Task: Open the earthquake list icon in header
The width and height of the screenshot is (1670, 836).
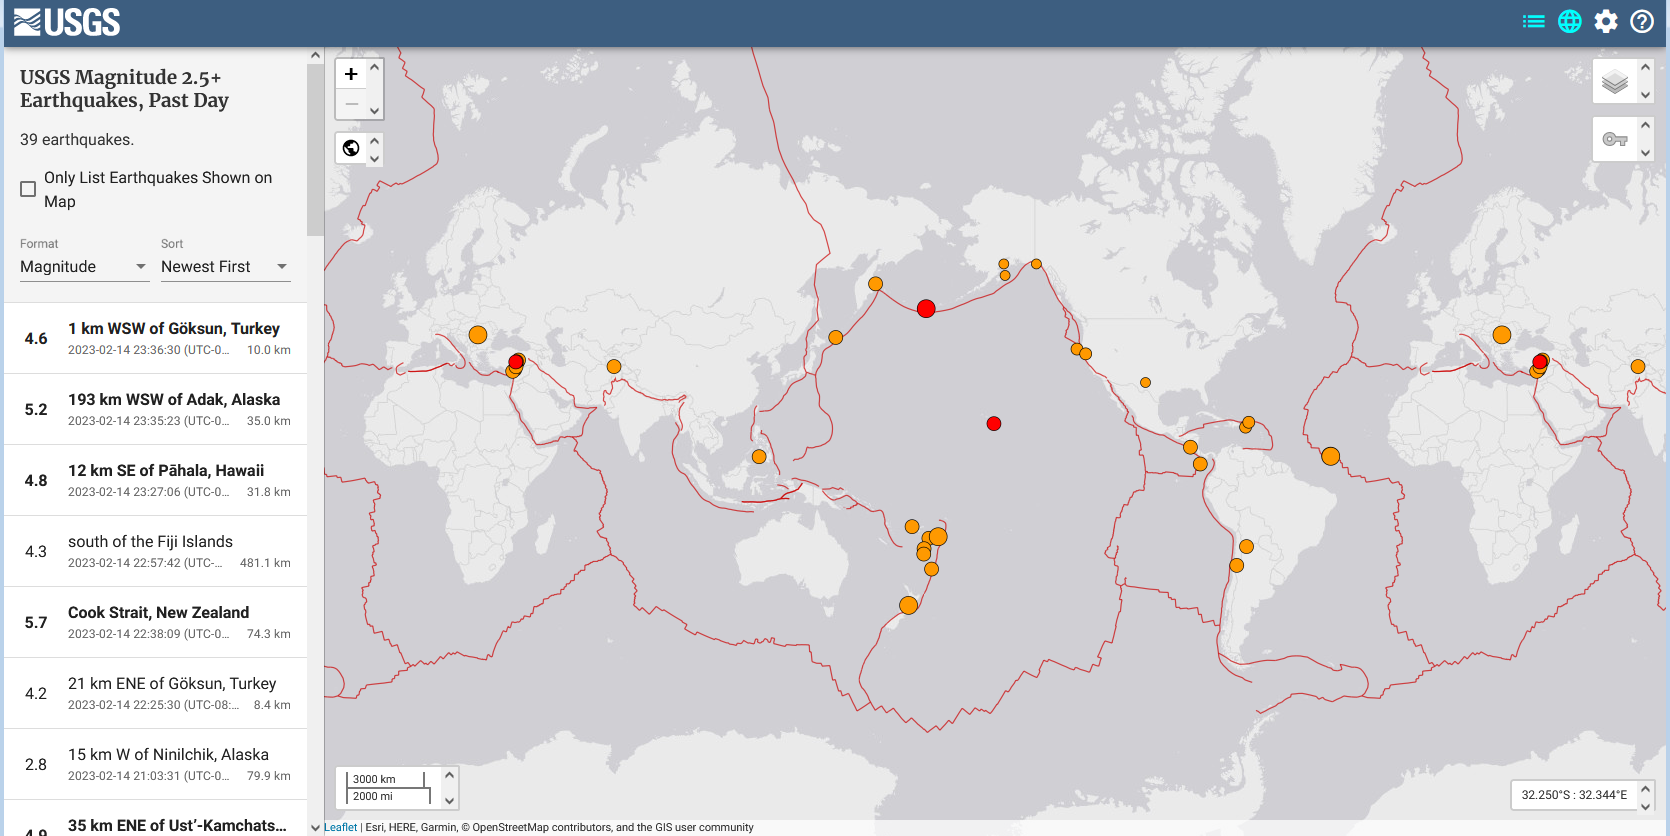Action: [x=1533, y=21]
